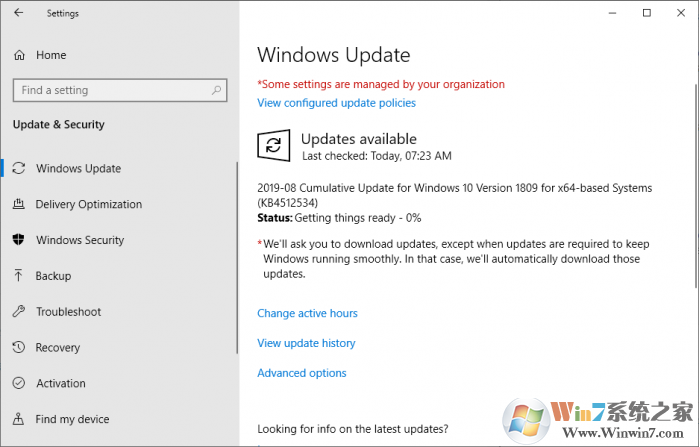Click the Activation checkmark icon
This screenshot has height=447, width=700.
(x=19, y=383)
